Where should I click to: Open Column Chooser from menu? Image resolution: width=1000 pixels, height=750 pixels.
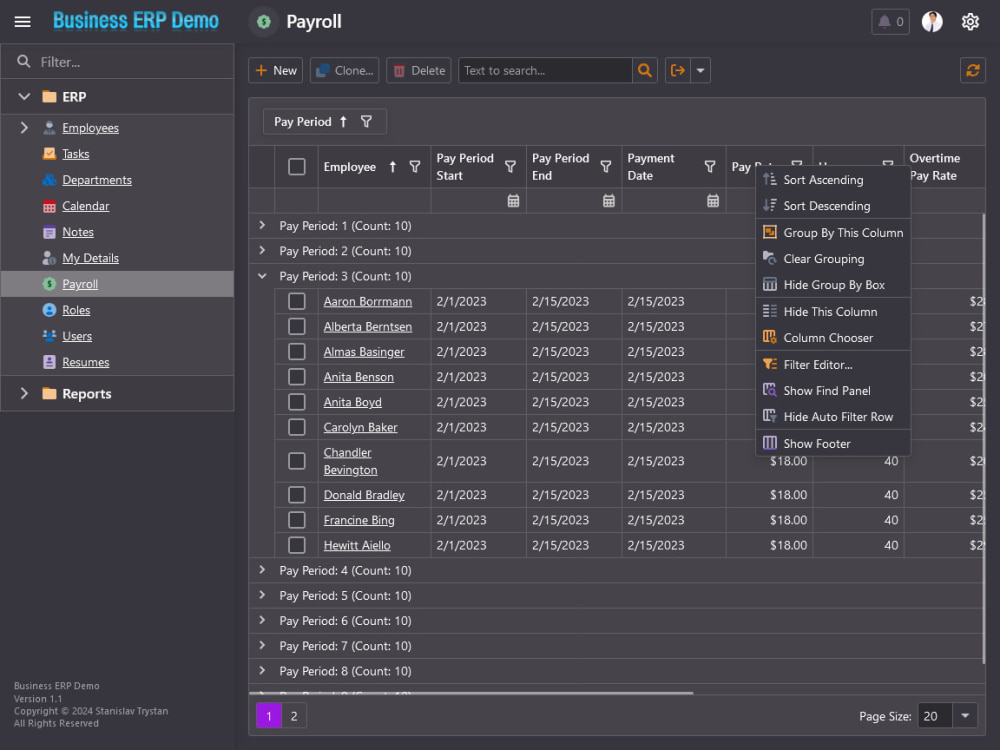833,338
